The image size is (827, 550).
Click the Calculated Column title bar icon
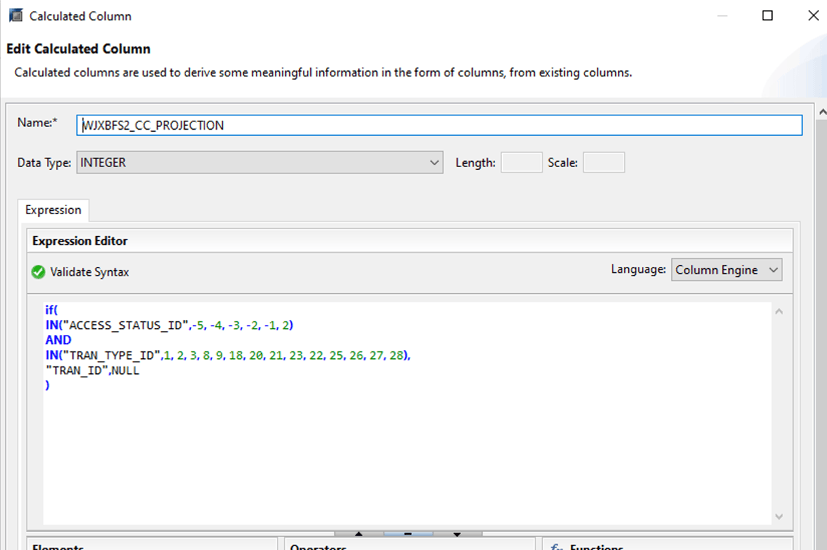pos(15,16)
